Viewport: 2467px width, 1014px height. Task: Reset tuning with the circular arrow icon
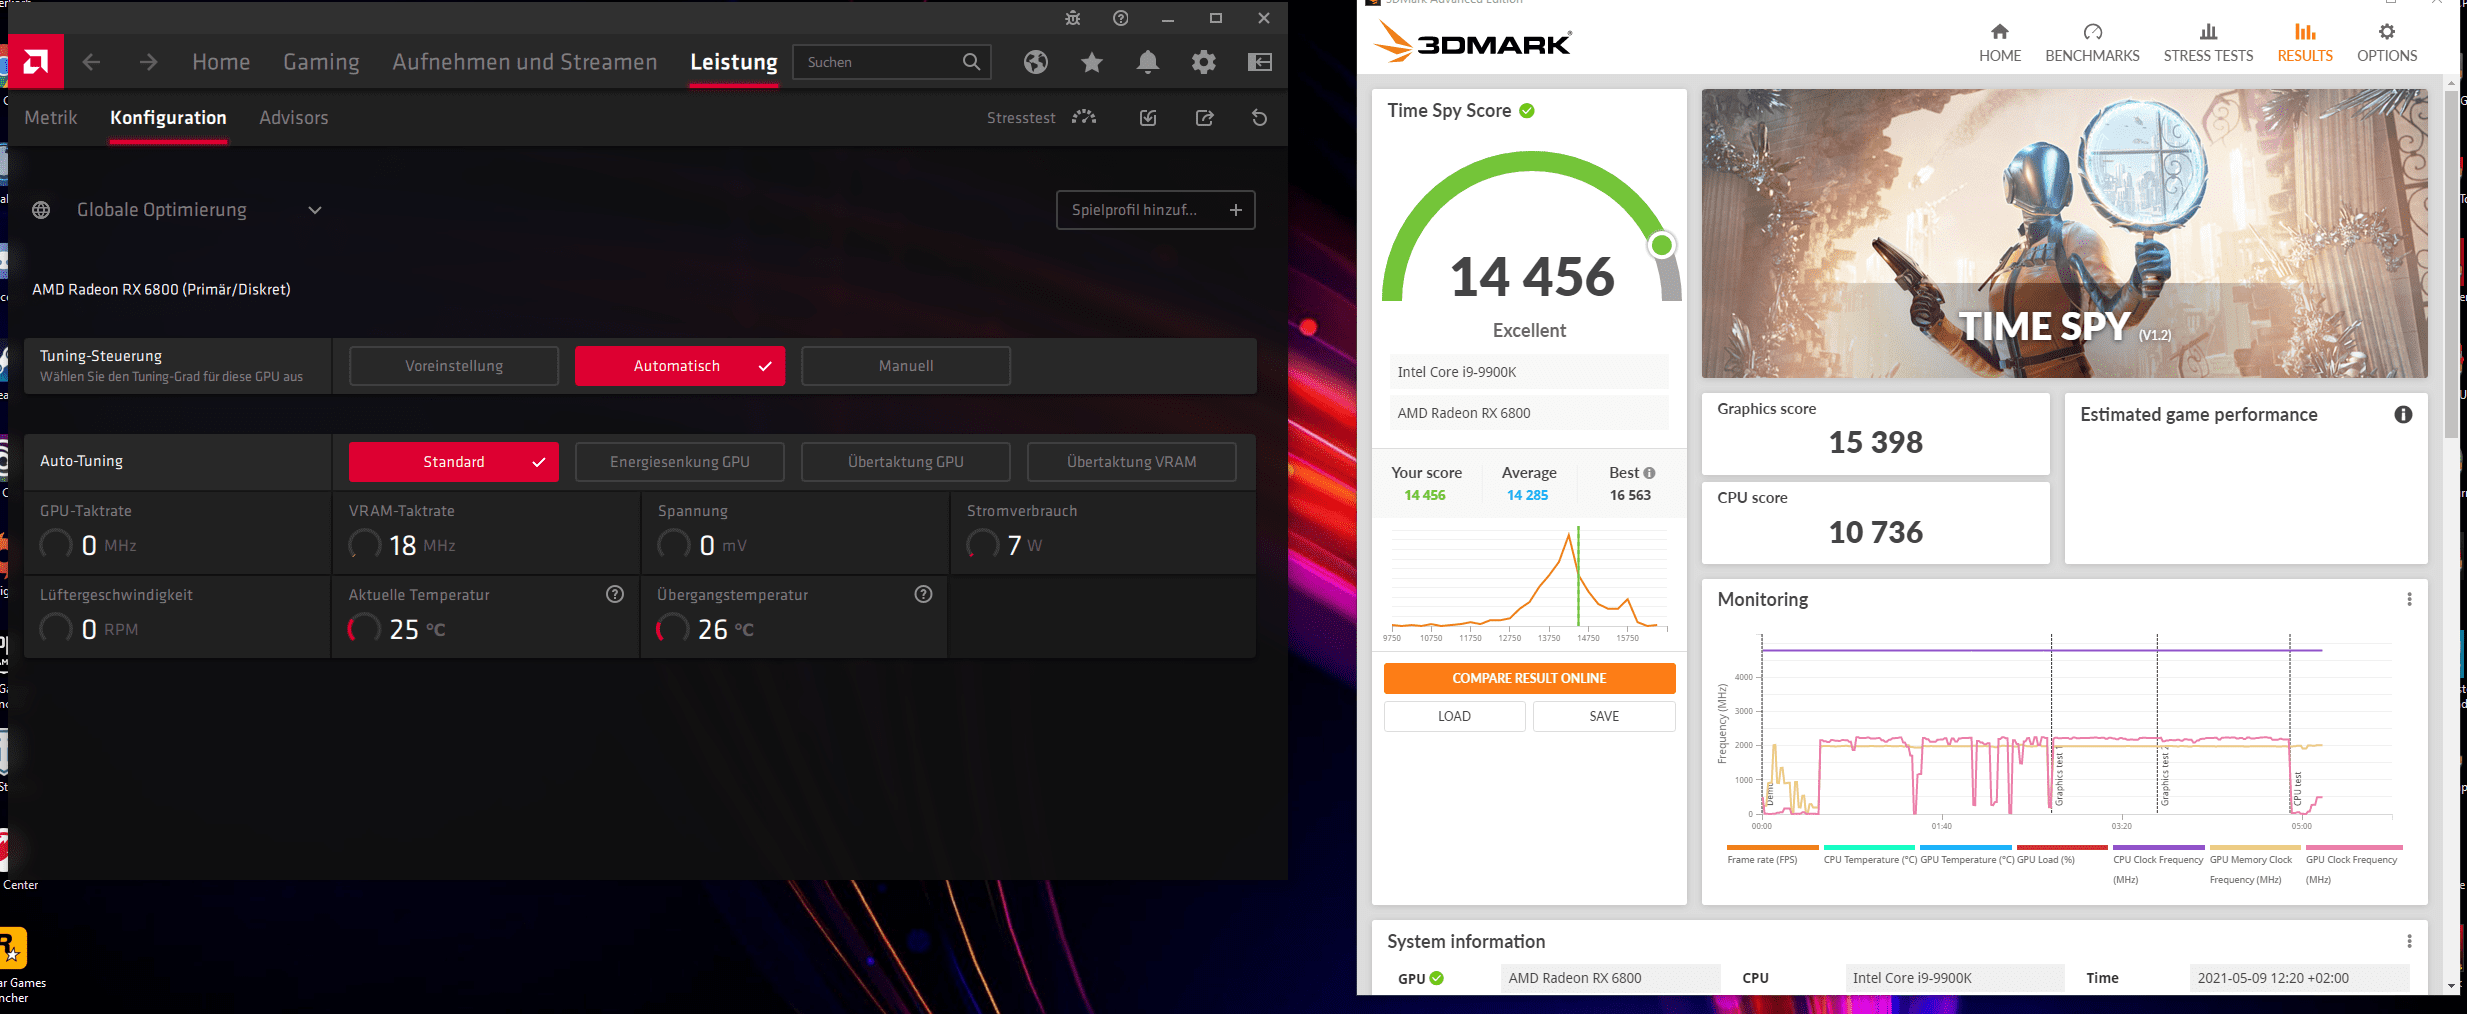pos(1260,118)
